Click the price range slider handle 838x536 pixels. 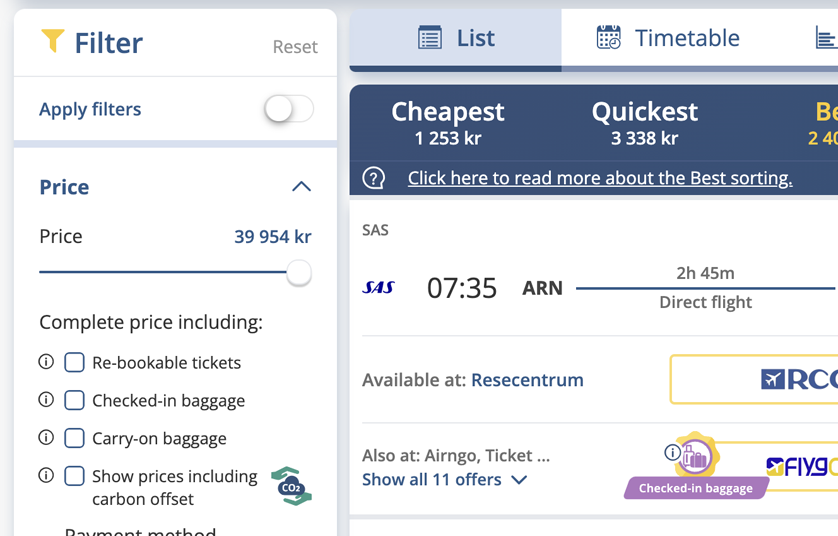point(298,273)
